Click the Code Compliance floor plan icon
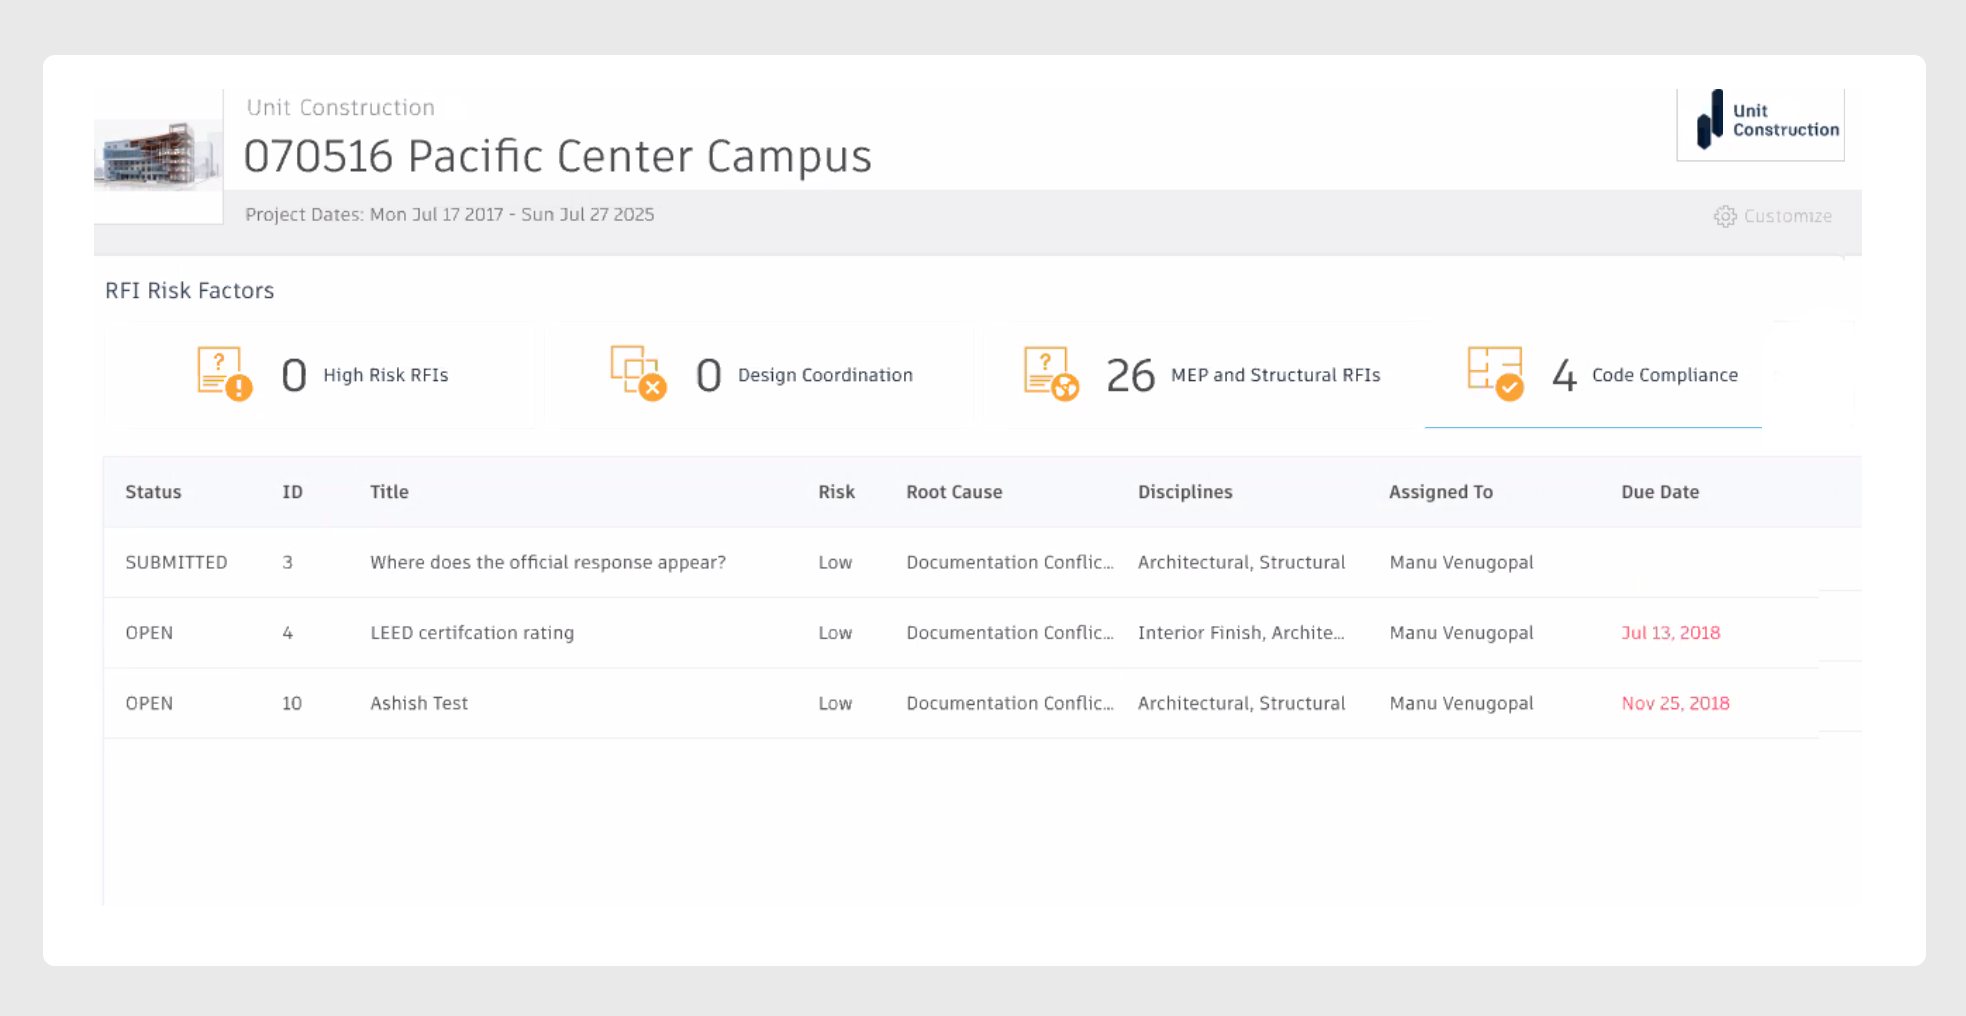1966x1016 pixels. [1494, 372]
